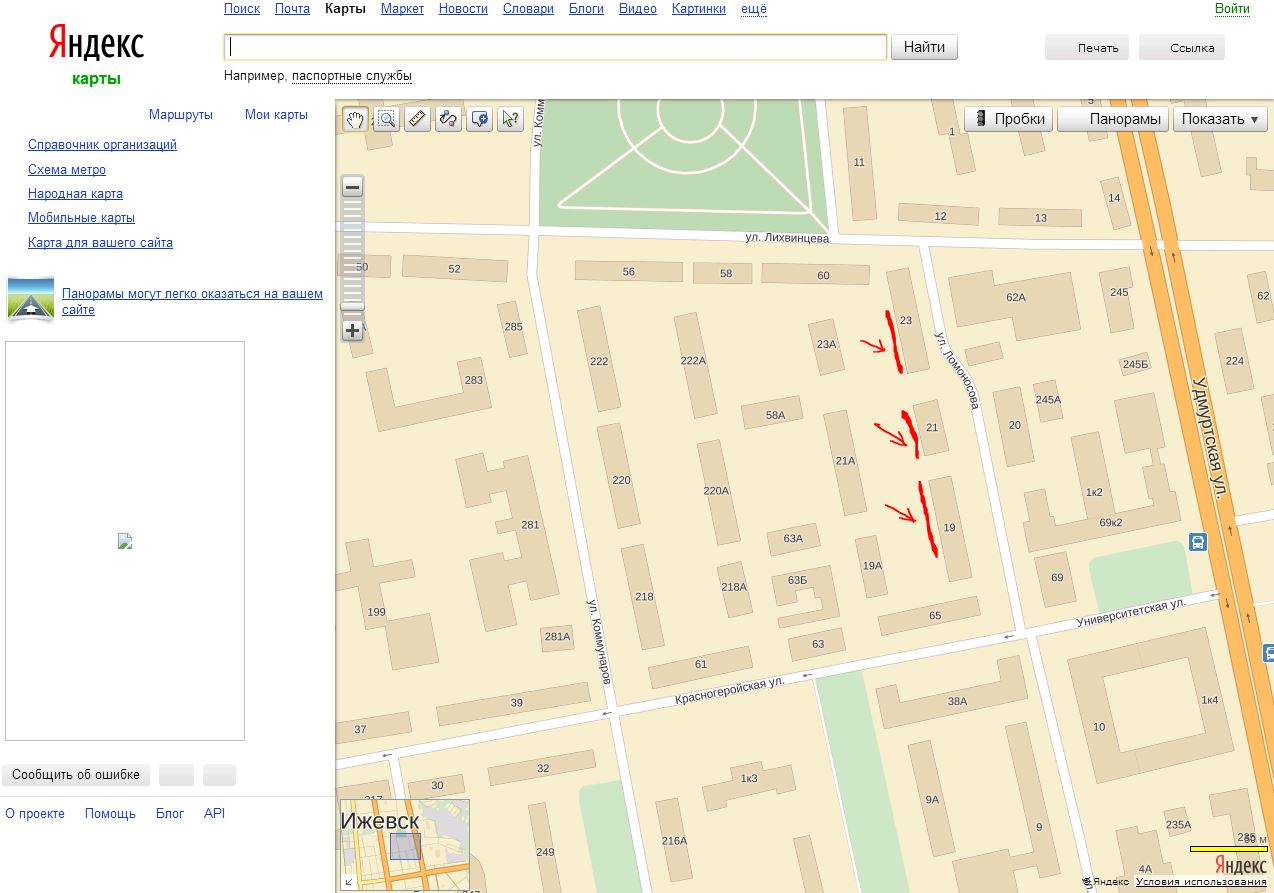The width and height of the screenshot is (1274, 893).
Task: Click the ул. Ломоносова street label
Action: pos(956,370)
